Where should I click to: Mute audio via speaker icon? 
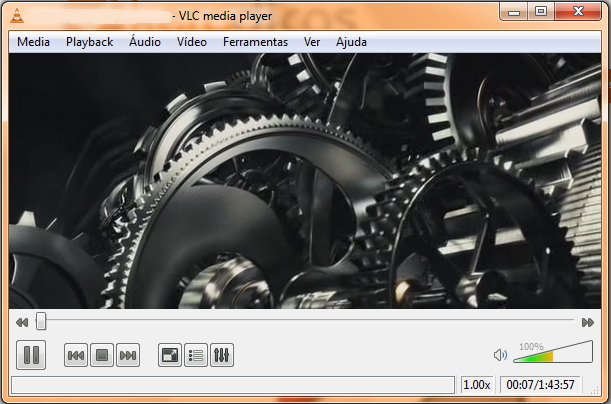[500, 355]
